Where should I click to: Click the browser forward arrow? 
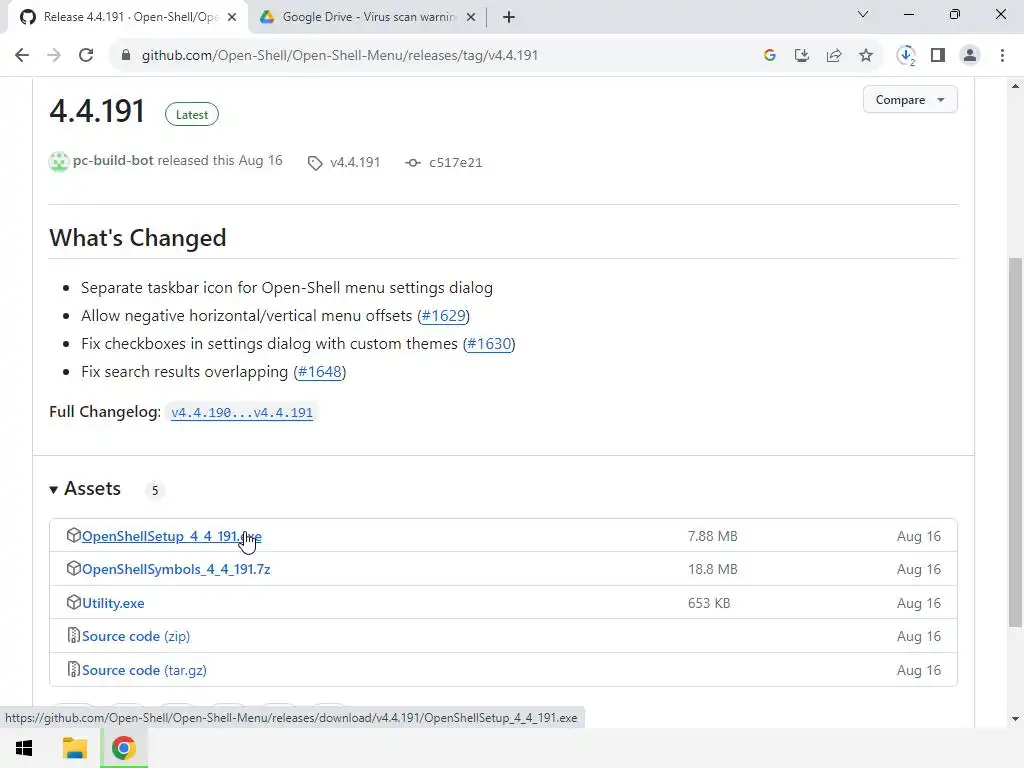[x=54, y=56]
